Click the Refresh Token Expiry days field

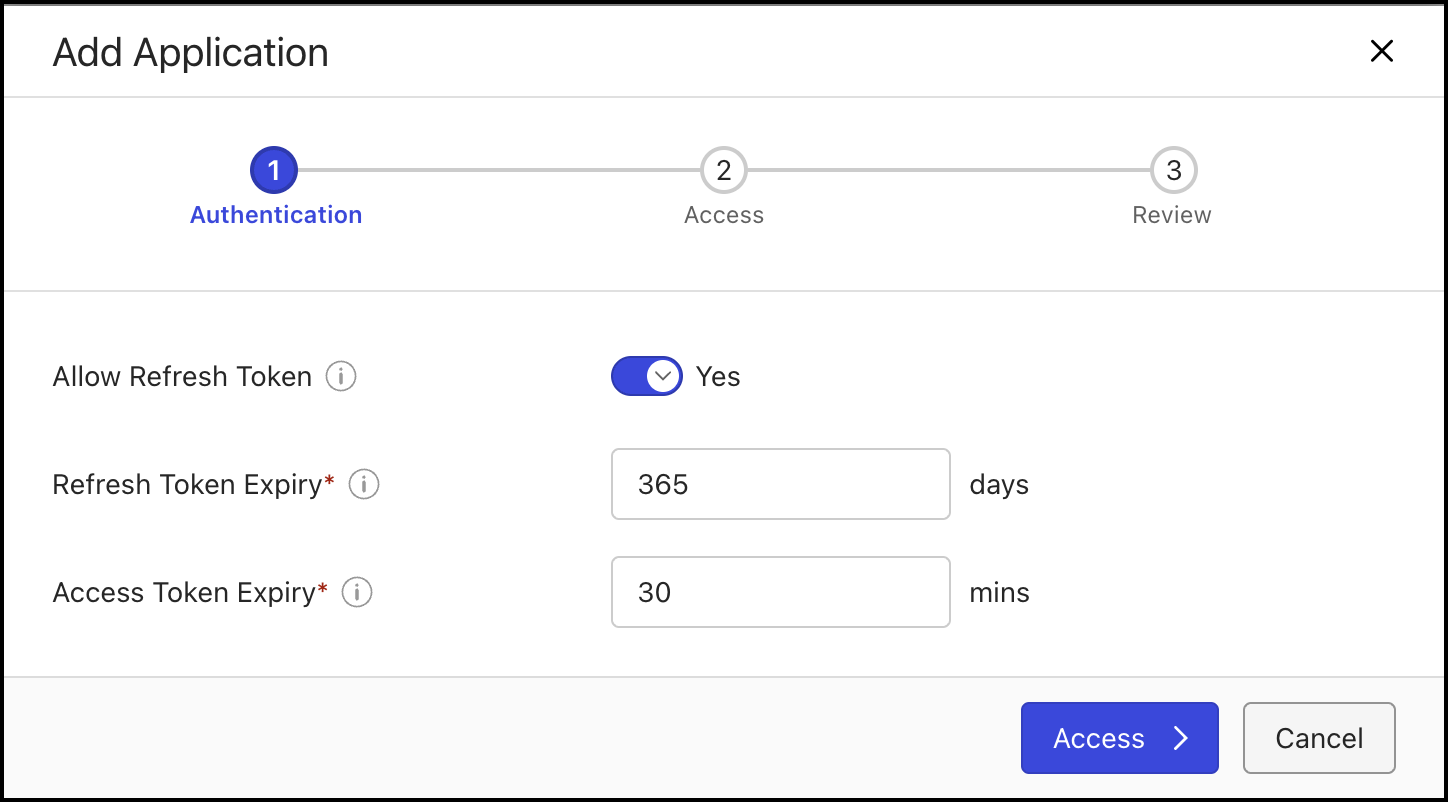pyautogui.click(x=780, y=484)
